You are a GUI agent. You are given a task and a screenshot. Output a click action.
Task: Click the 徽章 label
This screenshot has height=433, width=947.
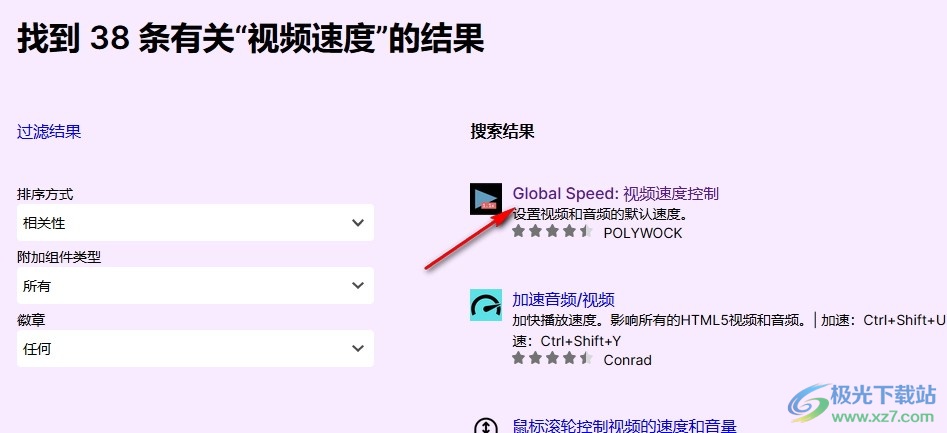(x=31, y=320)
